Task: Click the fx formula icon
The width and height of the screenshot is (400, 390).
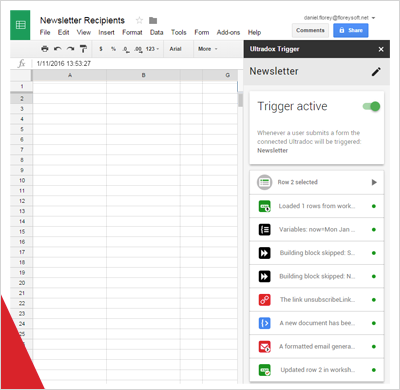Action: (21, 63)
